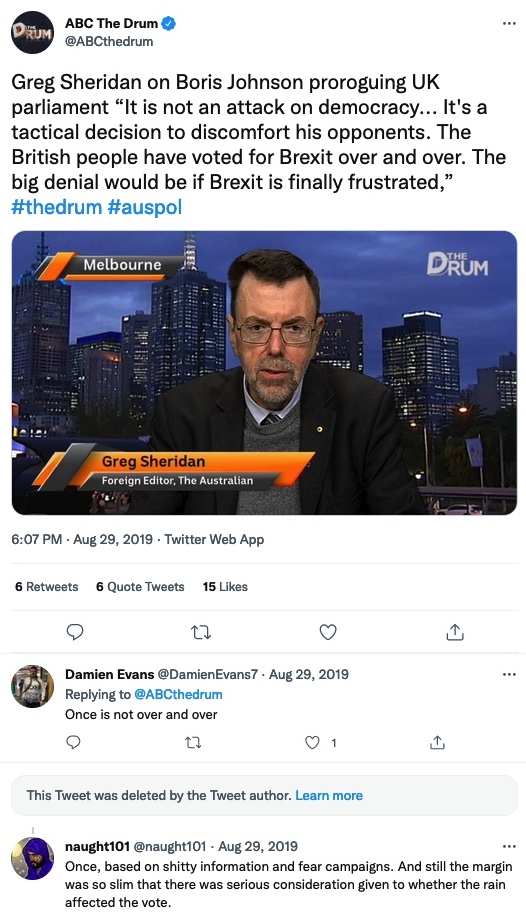View the 6 Quote Tweets list
The image size is (526, 916).
(140, 587)
